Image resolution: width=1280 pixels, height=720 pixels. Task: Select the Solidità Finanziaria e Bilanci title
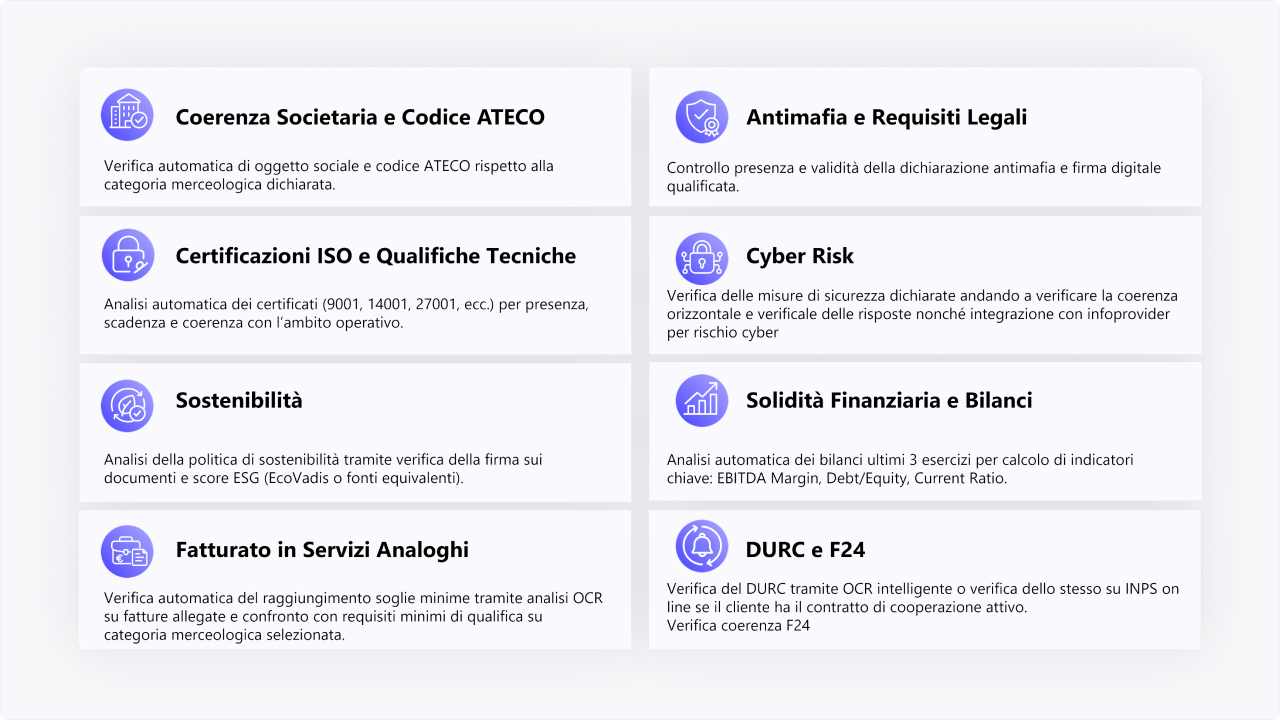click(x=889, y=401)
